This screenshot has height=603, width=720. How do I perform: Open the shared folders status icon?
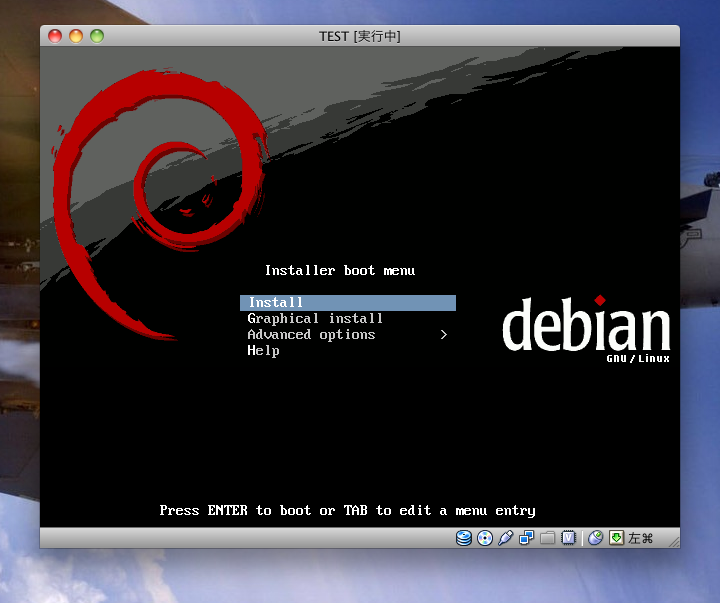coord(547,538)
